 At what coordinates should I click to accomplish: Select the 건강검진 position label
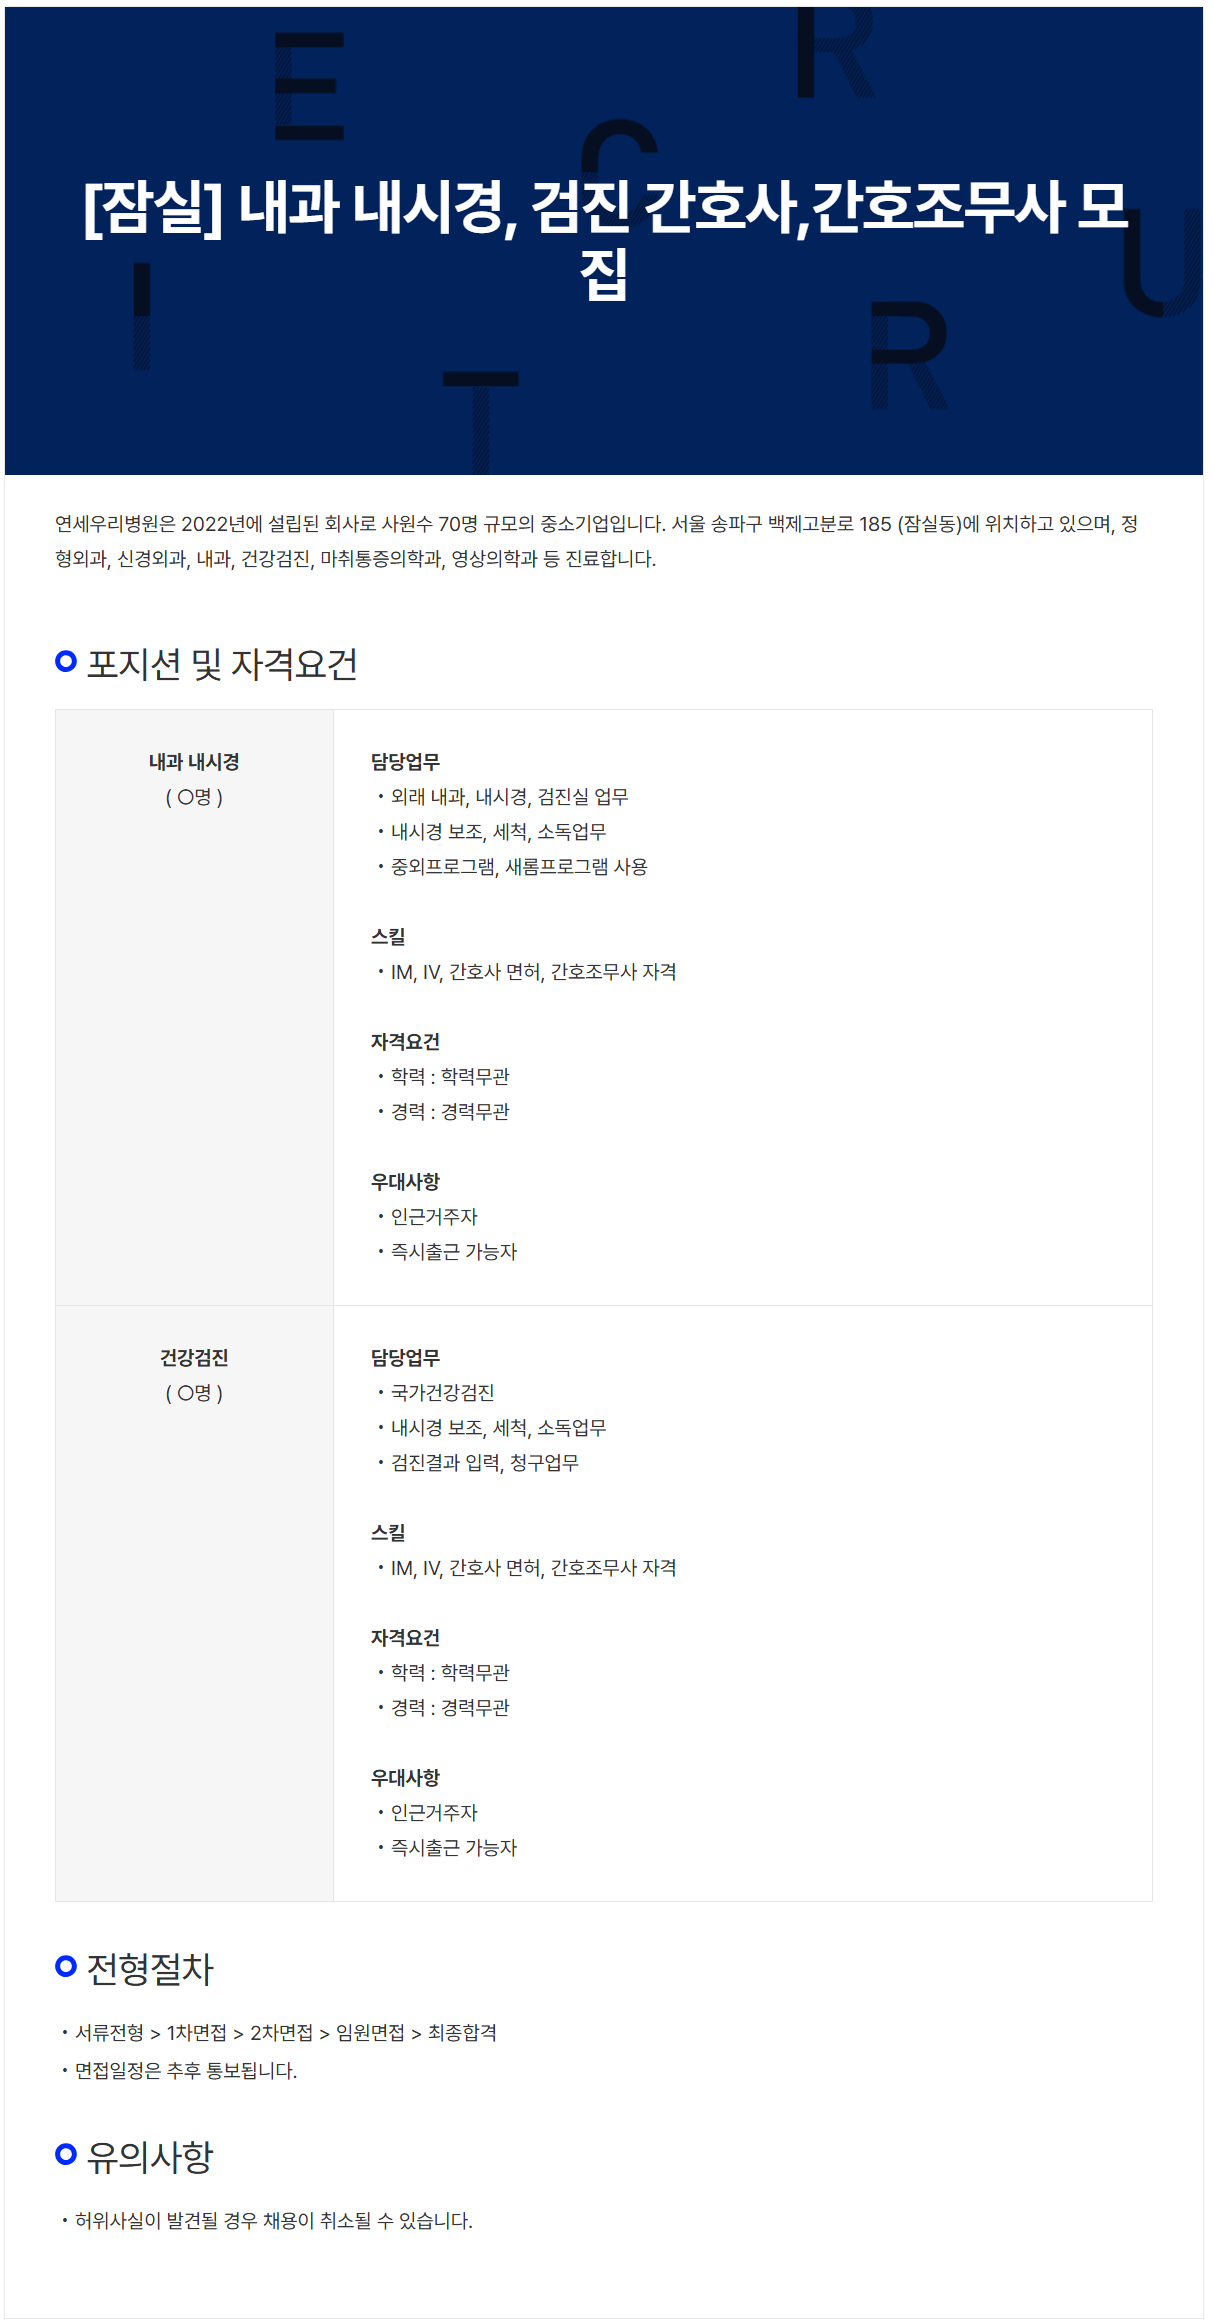[194, 1358]
